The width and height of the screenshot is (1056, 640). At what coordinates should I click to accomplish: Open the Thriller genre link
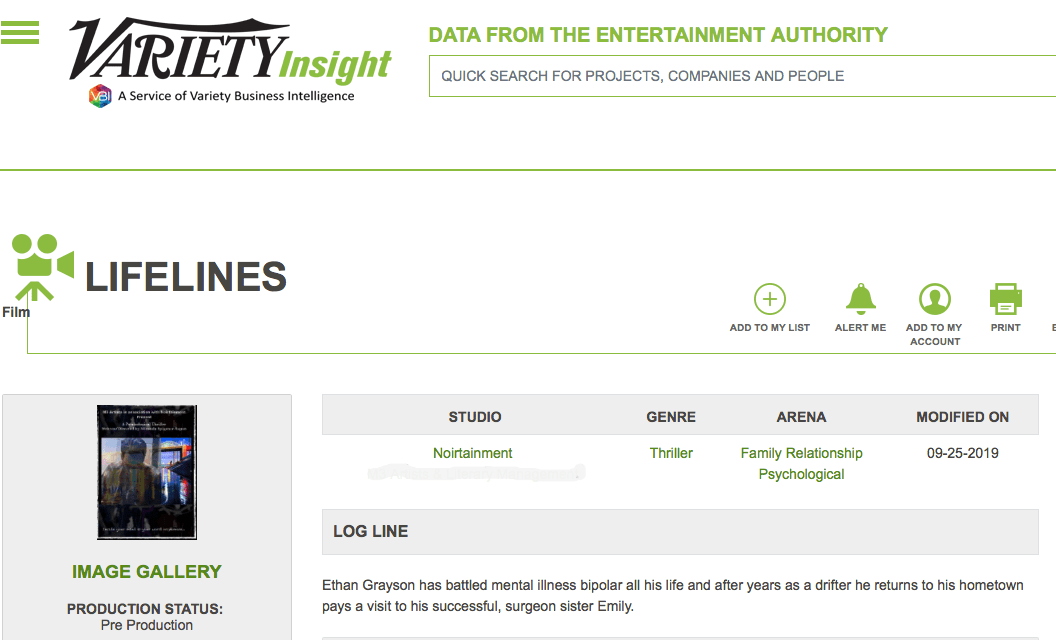[x=671, y=453]
